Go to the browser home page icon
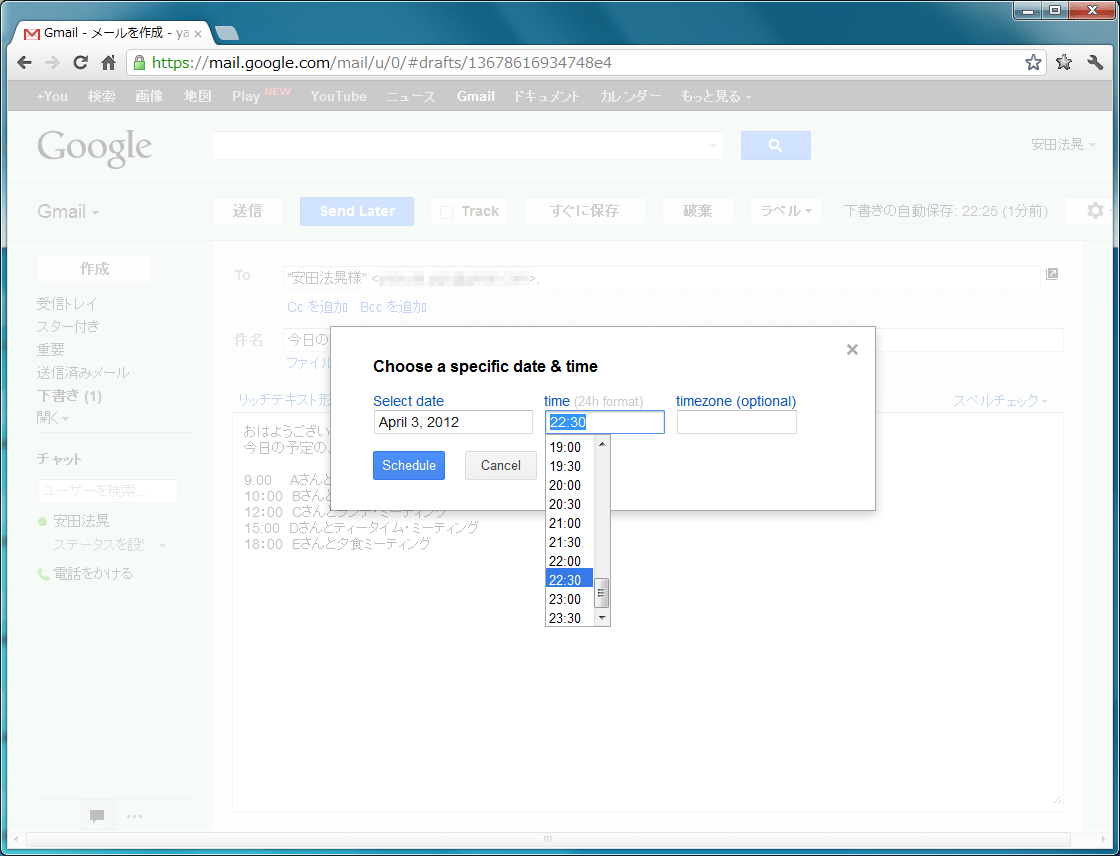Screen dimensions: 1120x856 [109, 63]
